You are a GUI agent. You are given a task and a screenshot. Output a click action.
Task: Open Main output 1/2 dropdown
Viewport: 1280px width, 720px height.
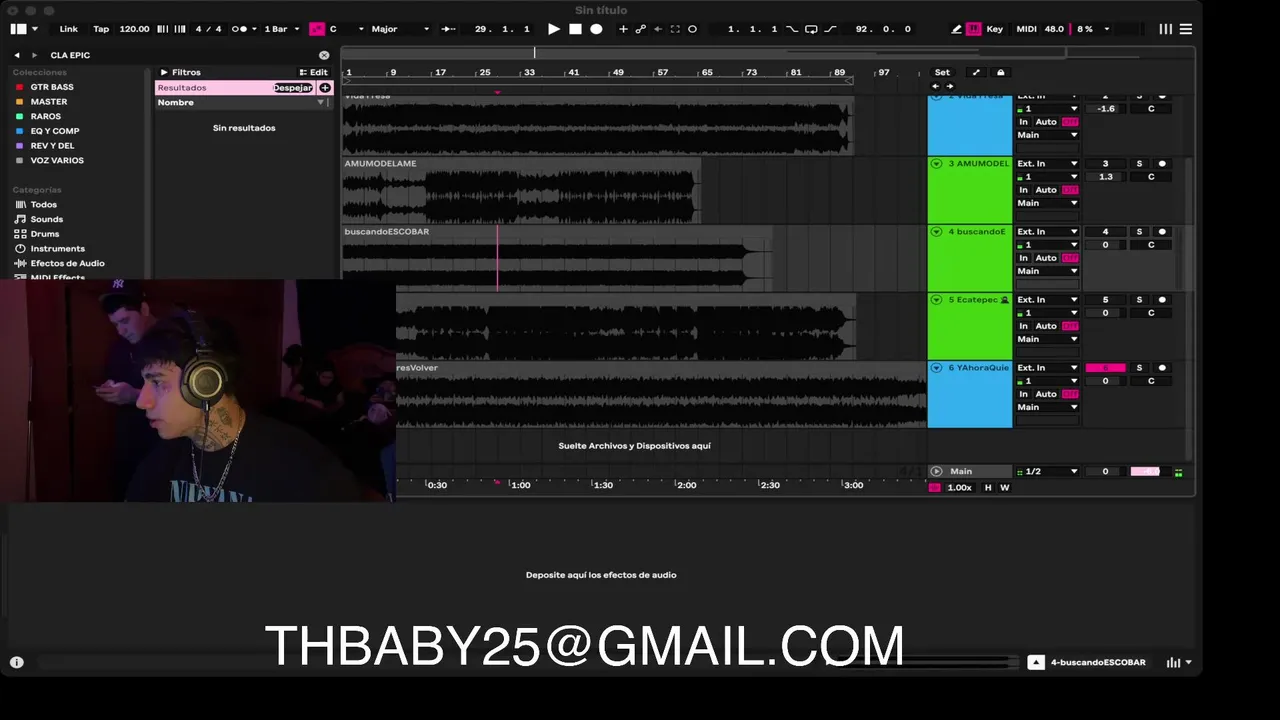pos(1047,471)
